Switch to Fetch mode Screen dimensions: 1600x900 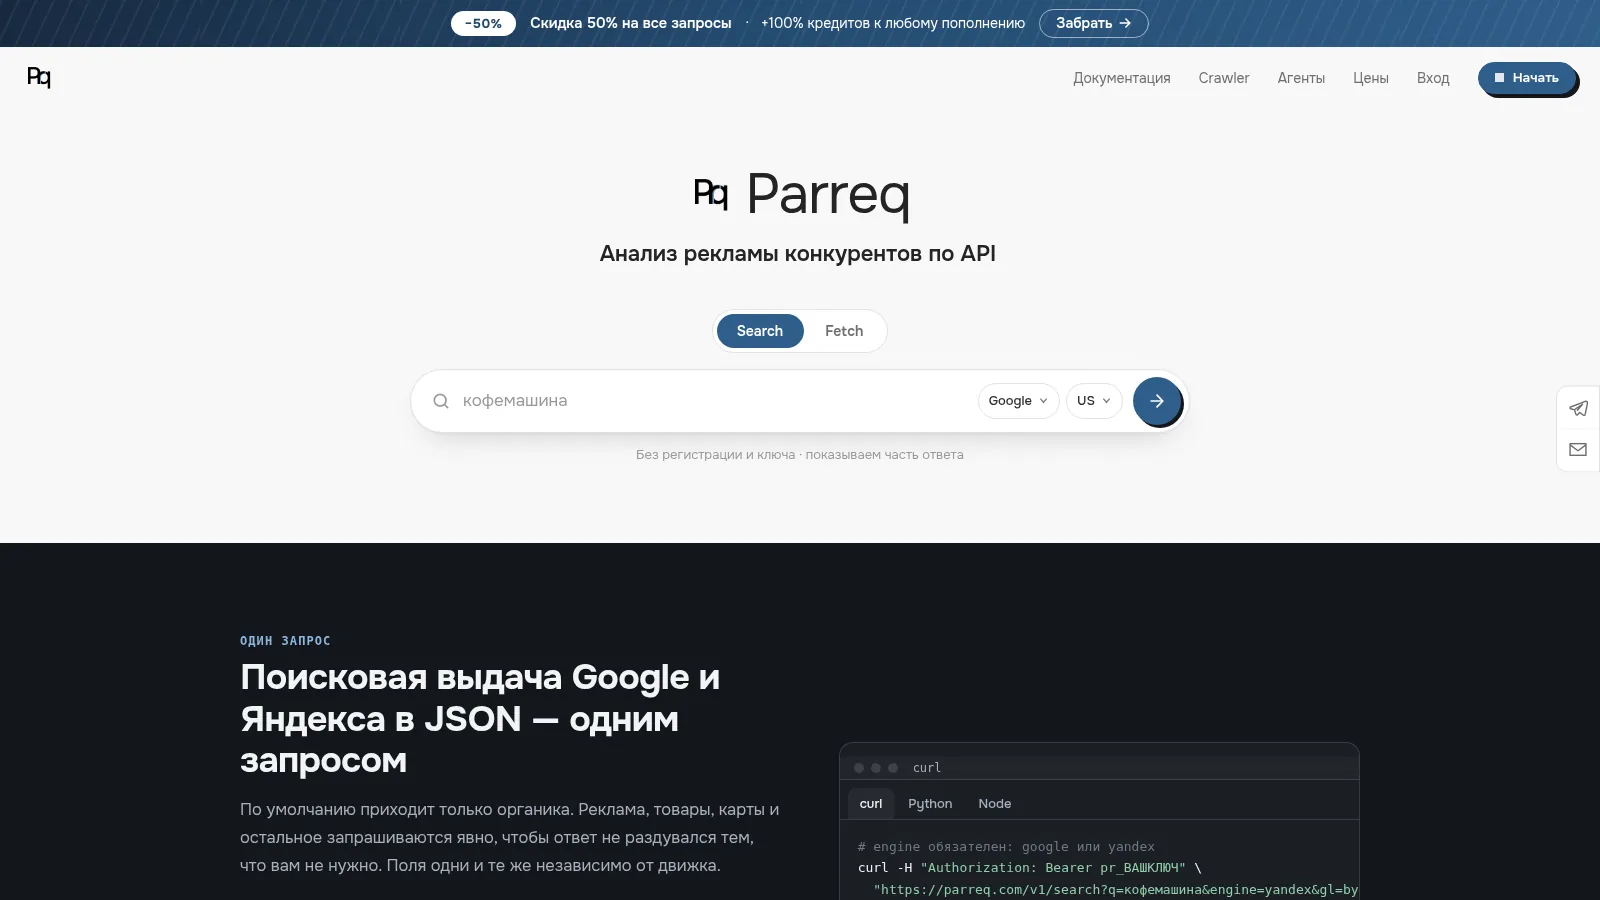pyautogui.click(x=844, y=331)
